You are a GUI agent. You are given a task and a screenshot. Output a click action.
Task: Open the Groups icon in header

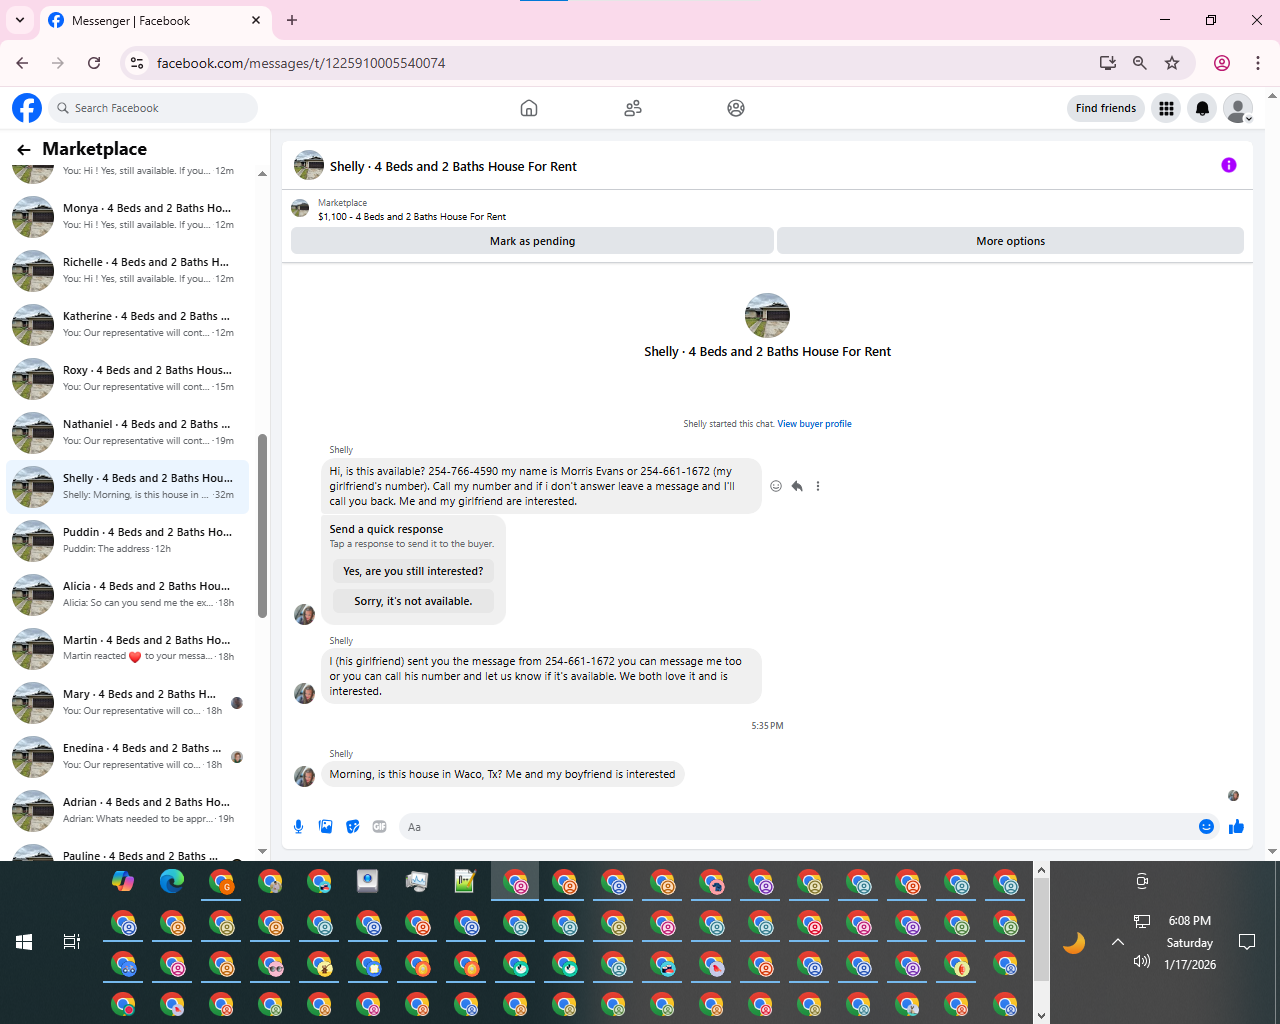[x=736, y=108]
